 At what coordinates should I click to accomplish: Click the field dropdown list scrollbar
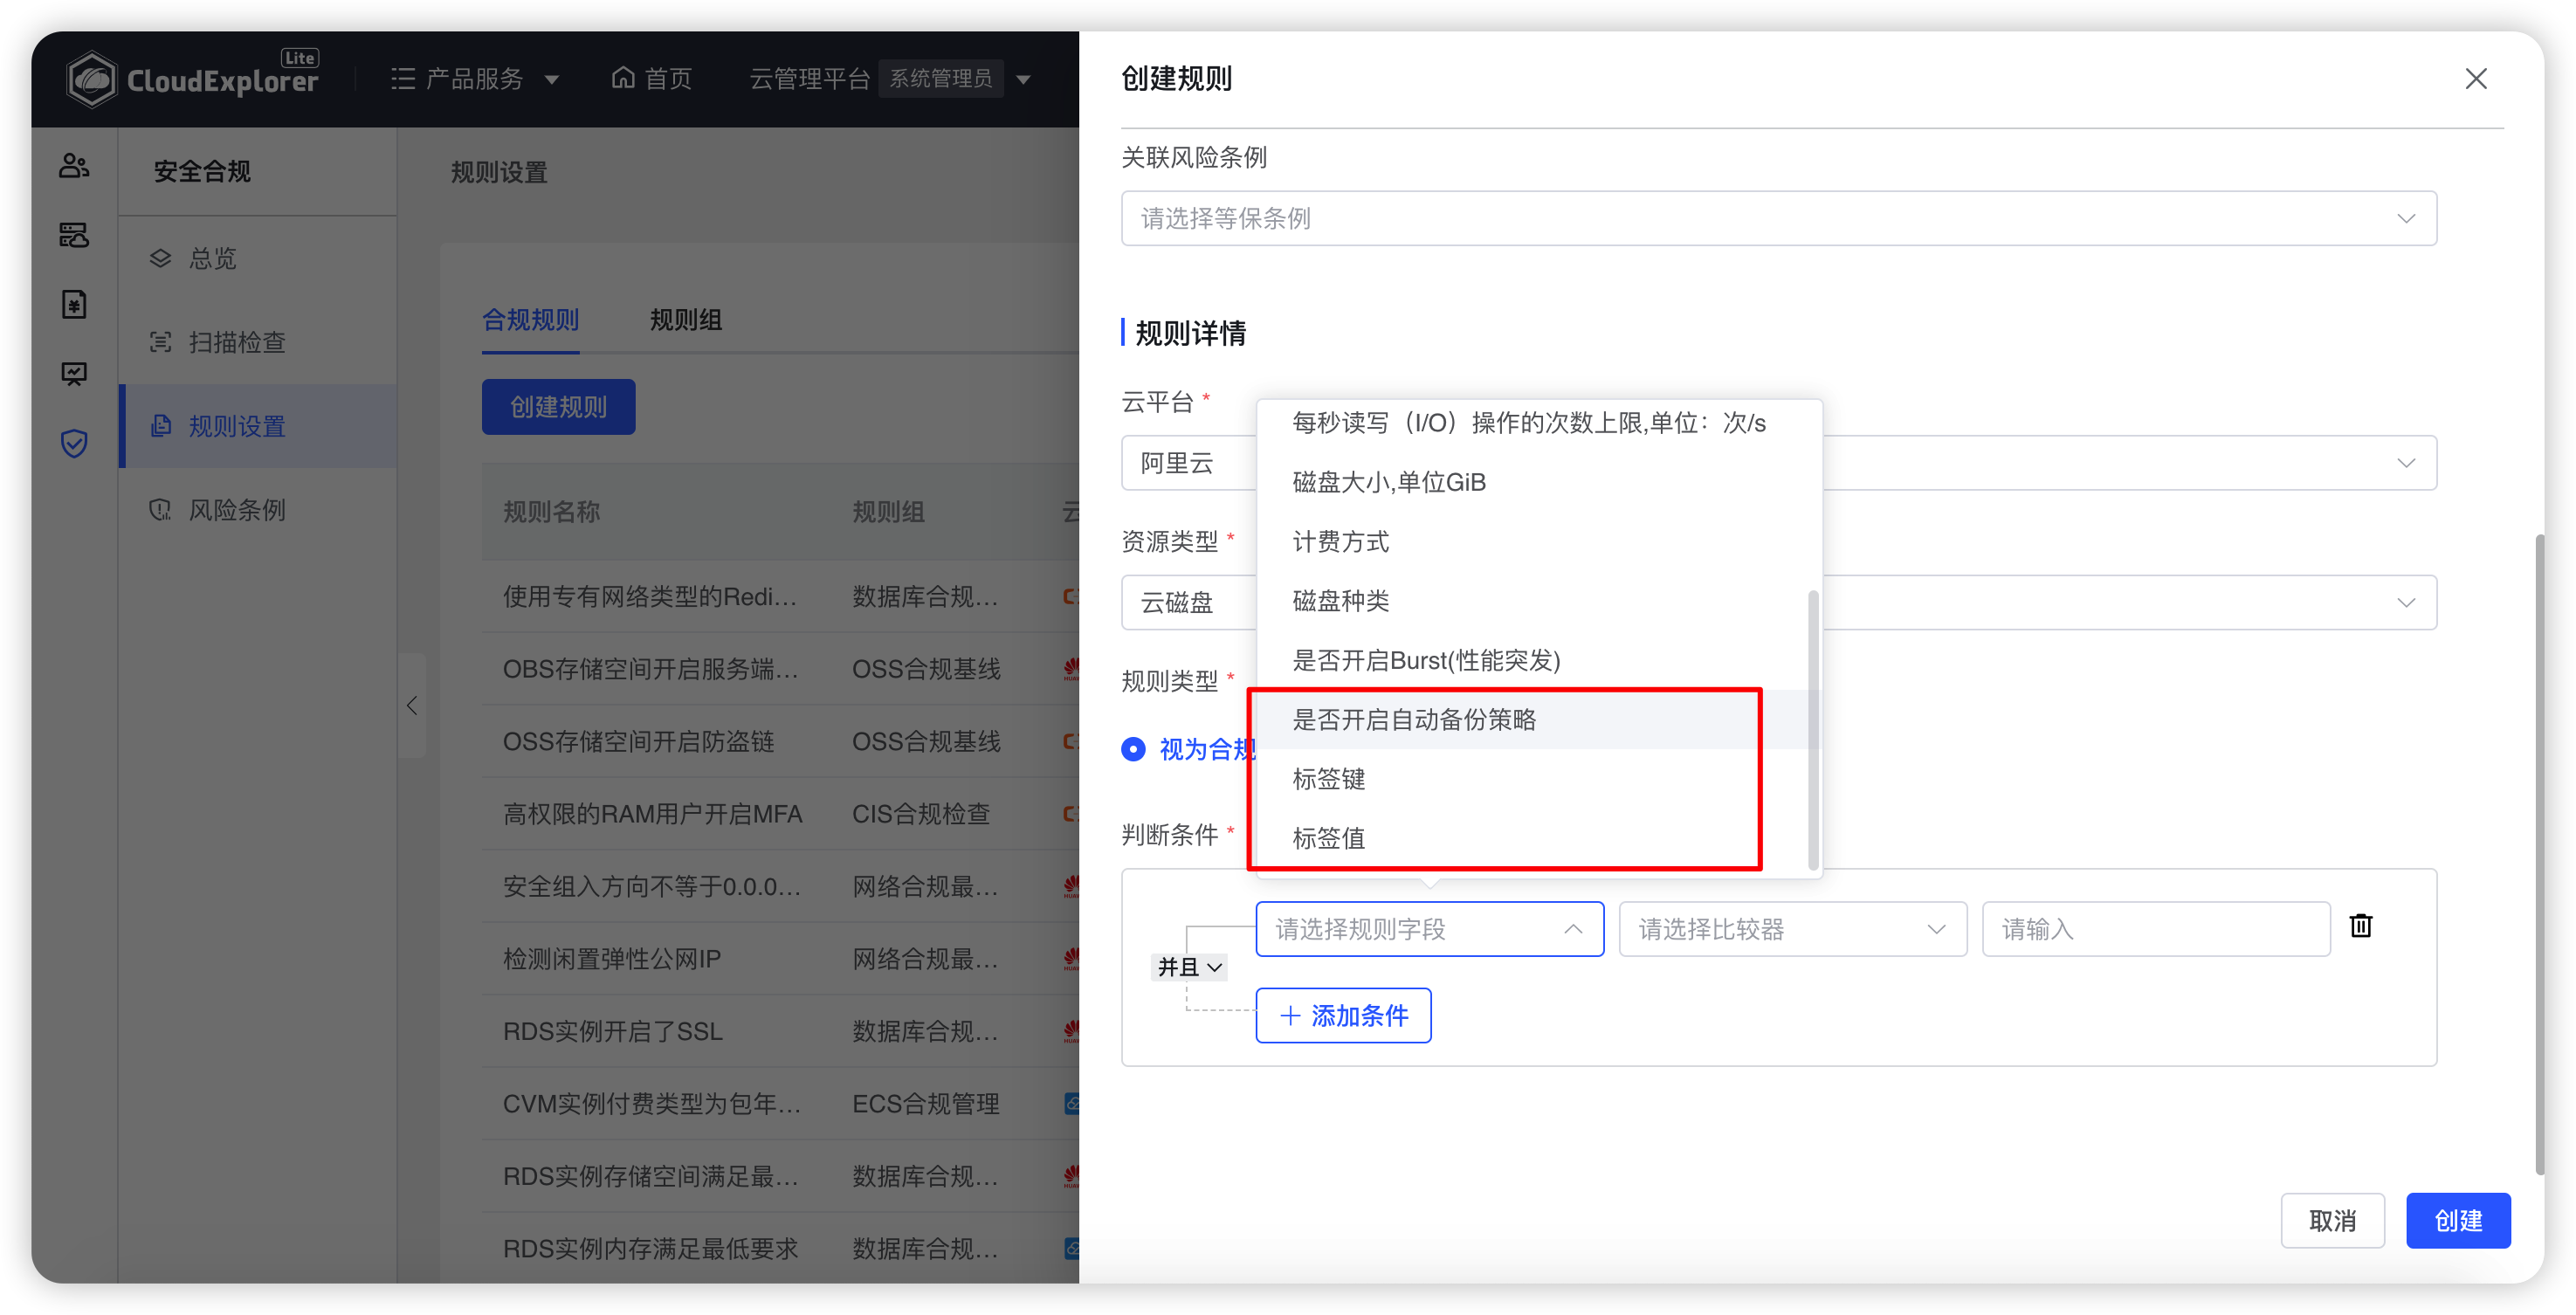click(1813, 730)
